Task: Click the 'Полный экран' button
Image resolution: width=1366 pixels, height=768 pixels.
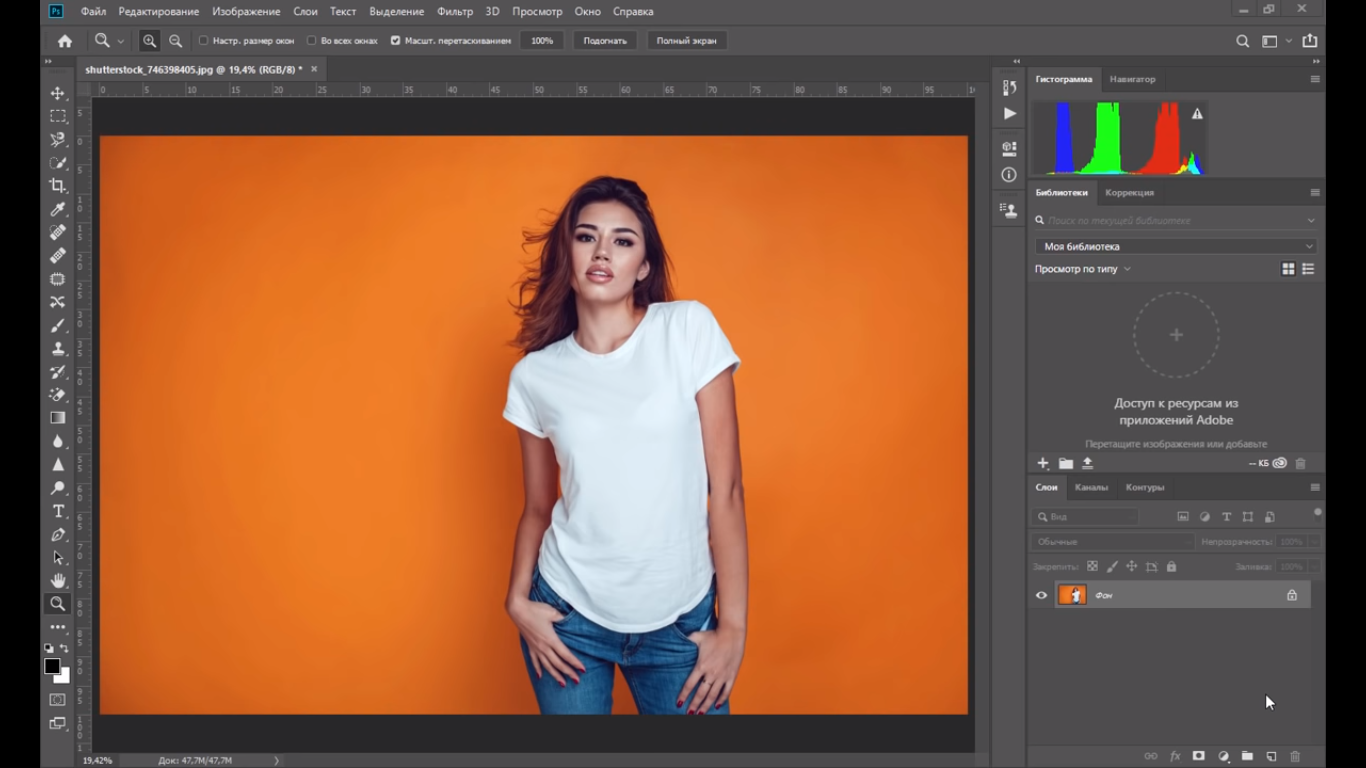Action: click(686, 41)
